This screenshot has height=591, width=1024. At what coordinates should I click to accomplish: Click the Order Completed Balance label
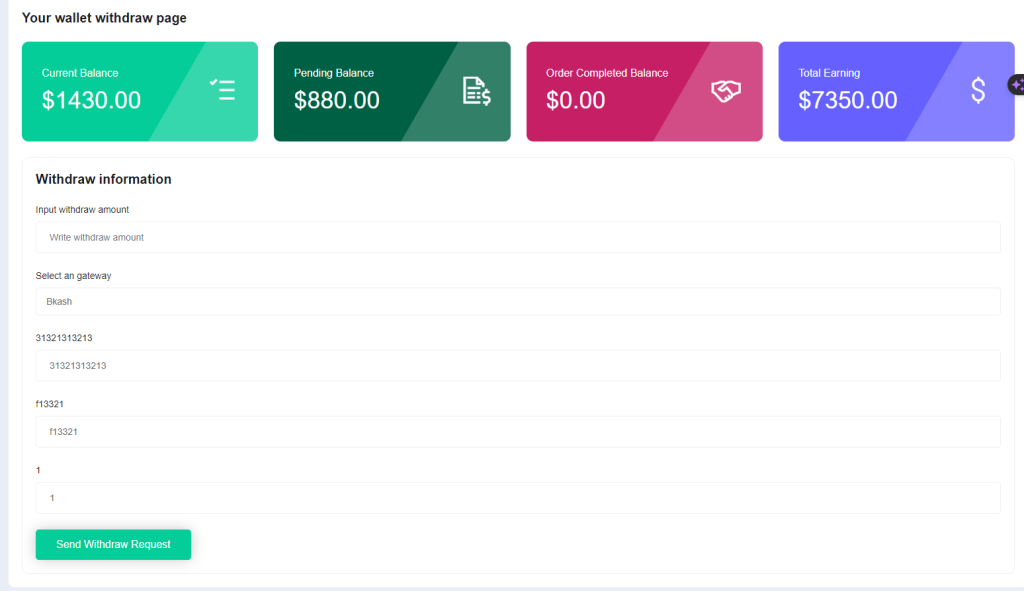click(607, 73)
